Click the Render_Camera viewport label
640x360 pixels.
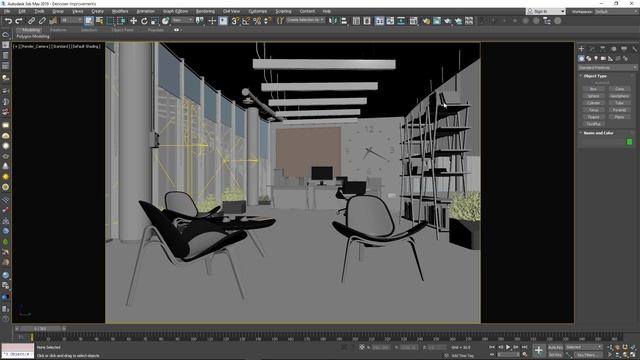pos(35,47)
